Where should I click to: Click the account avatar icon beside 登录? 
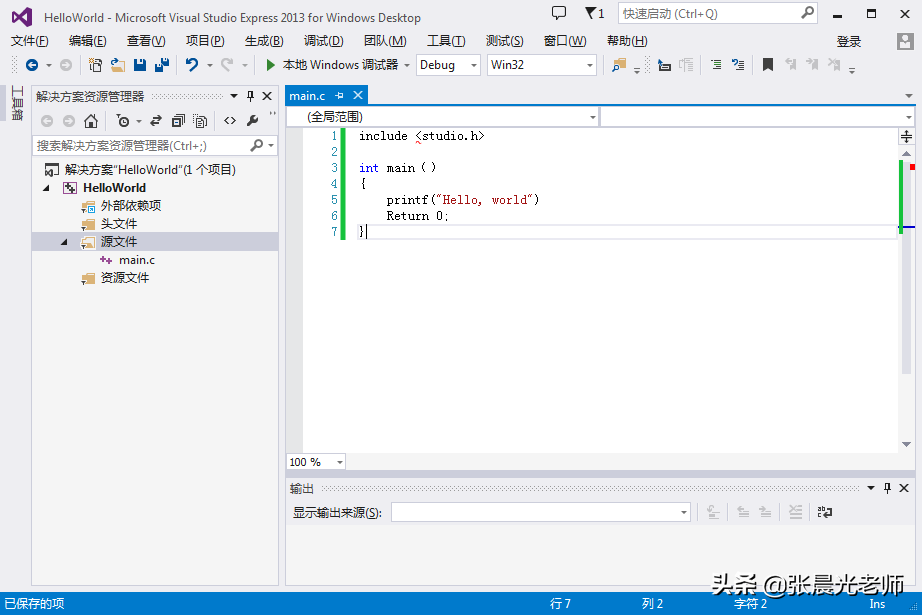point(905,41)
